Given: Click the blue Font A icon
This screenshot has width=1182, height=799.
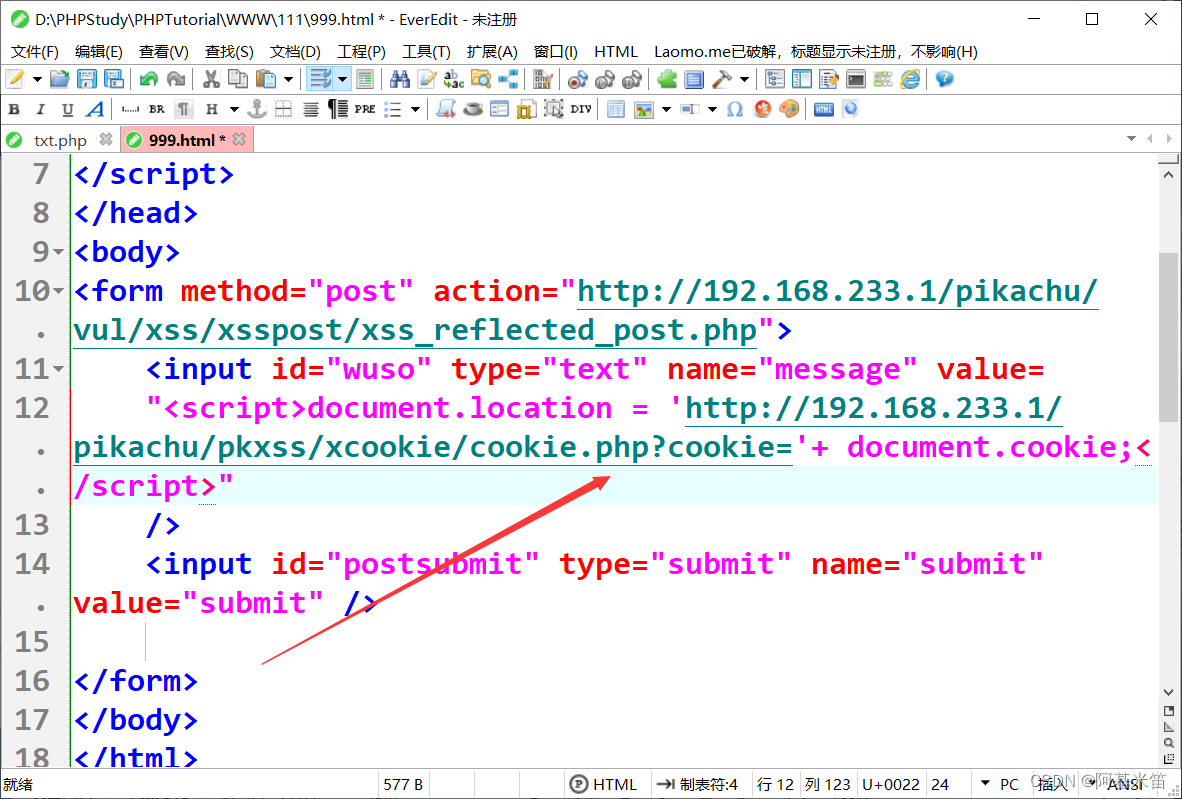Looking at the screenshot, I should click(x=95, y=110).
